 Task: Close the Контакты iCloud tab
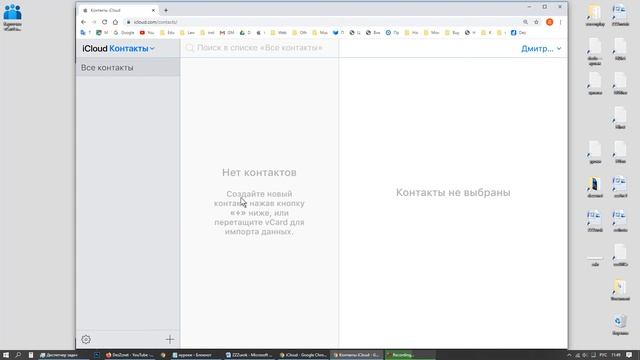153,10
